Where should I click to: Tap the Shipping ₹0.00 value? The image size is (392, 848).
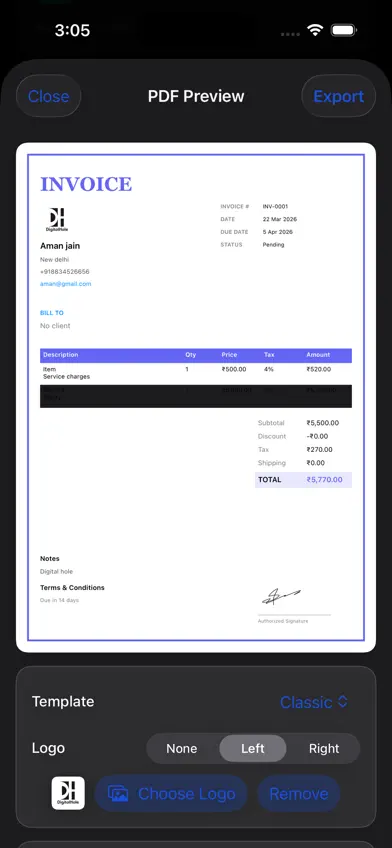pyautogui.click(x=315, y=463)
